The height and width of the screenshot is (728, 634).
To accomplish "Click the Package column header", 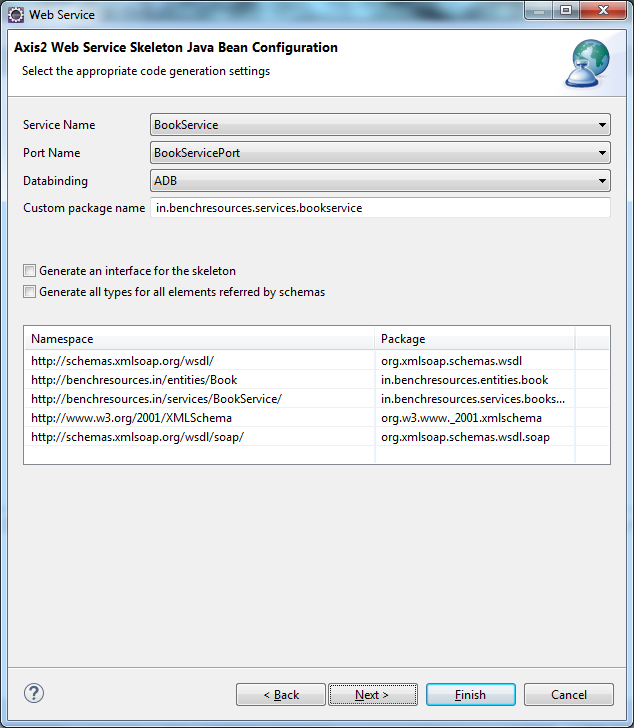I will click(x=474, y=339).
